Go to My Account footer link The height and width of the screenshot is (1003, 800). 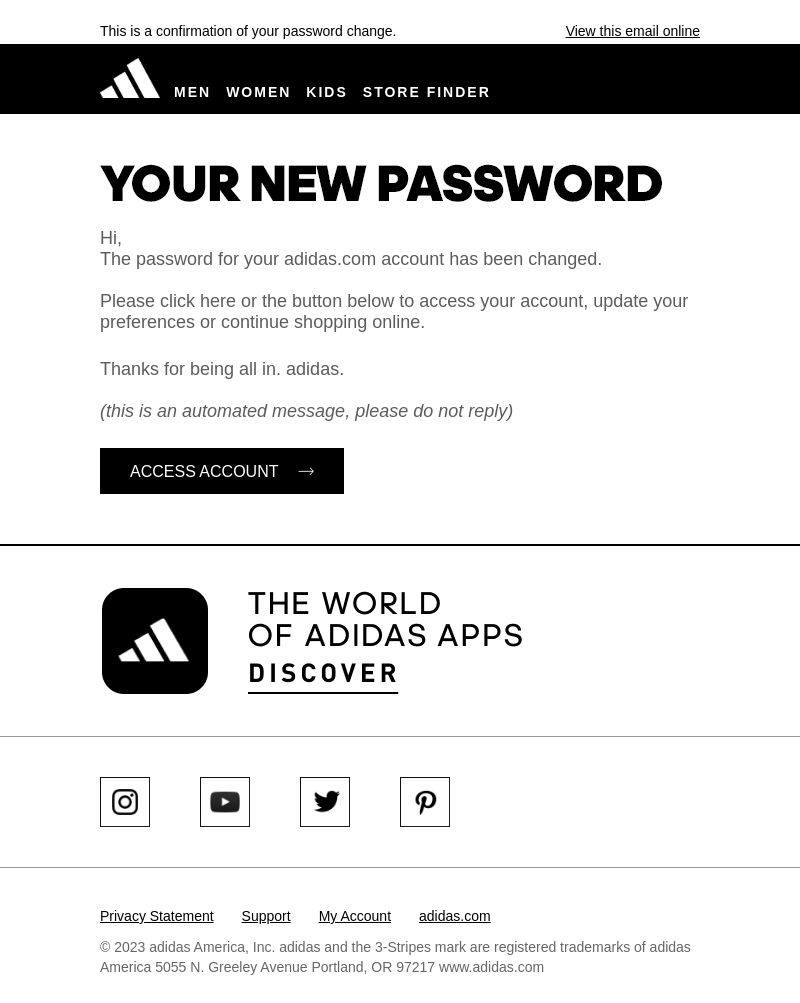pyautogui.click(x=355, y=916)
